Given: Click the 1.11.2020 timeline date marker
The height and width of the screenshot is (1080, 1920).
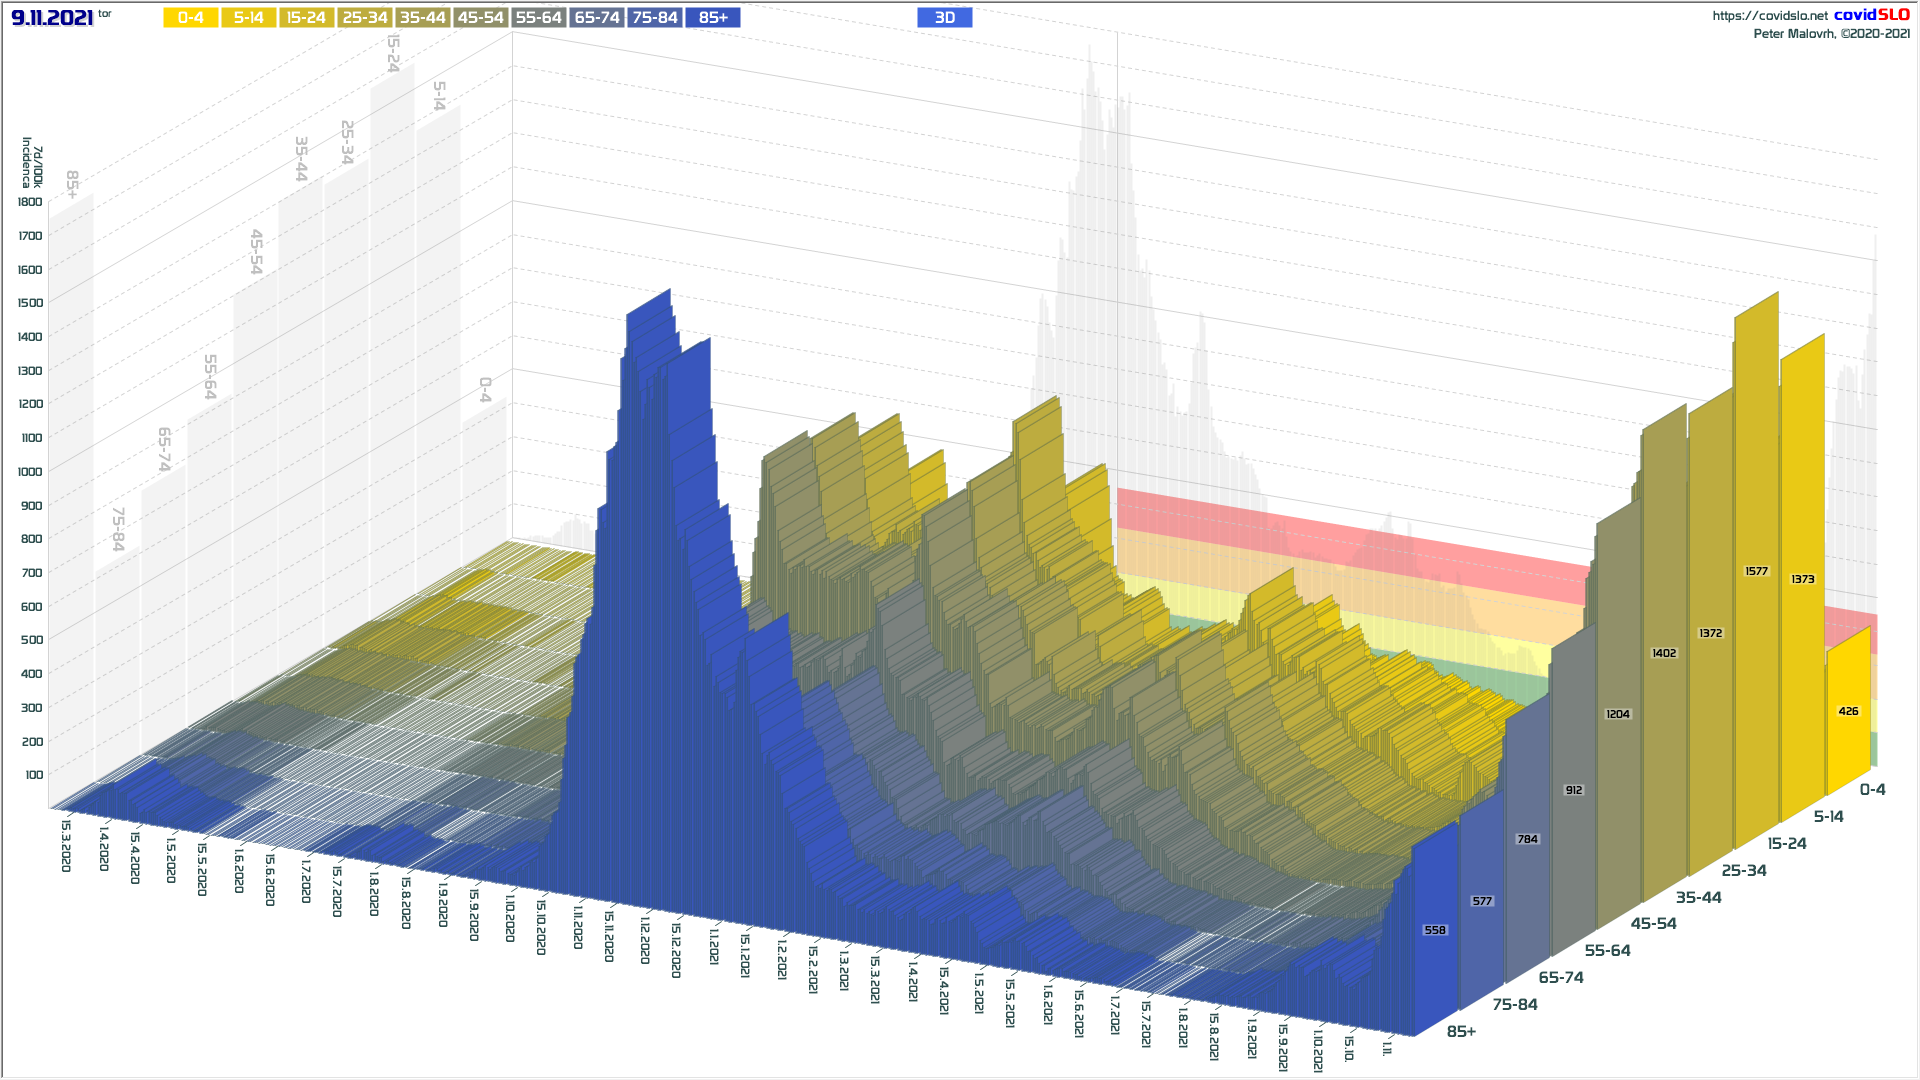Looking at the screenshot, I should click(x=578, y=927).
